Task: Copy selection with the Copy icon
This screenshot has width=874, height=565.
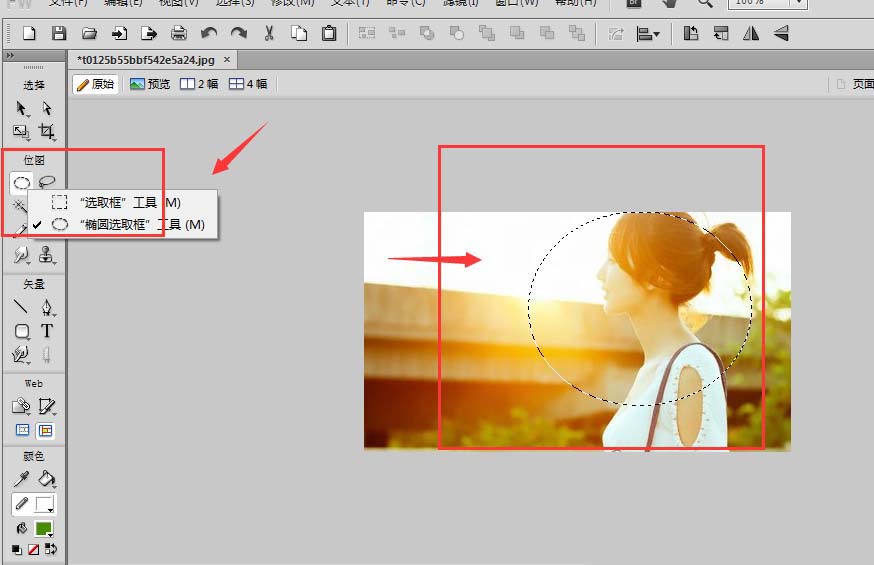Action: (299, 33)
